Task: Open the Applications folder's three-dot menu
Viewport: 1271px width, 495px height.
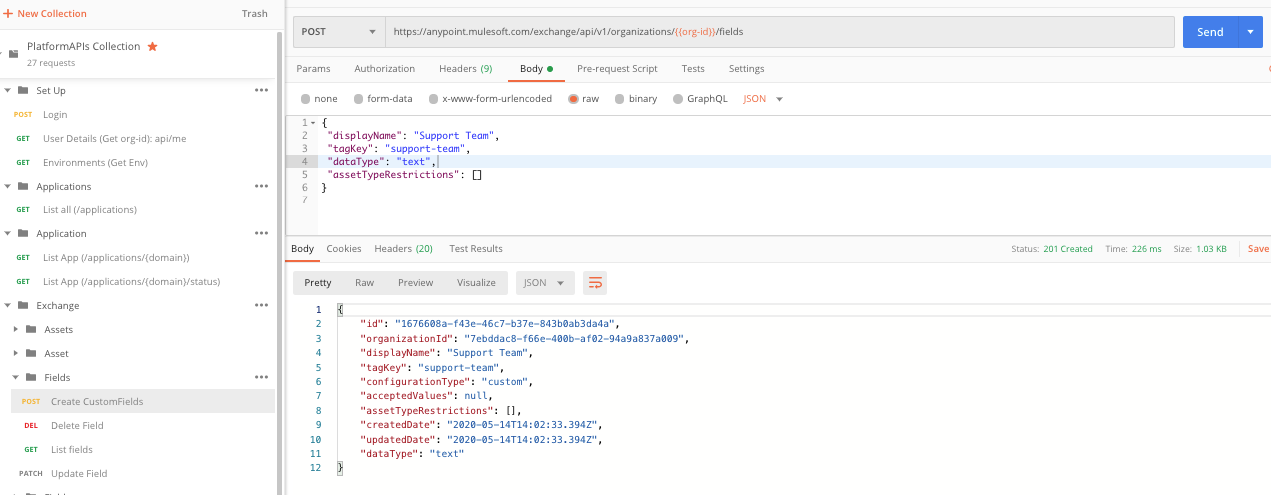Action: (x=261, y=186)
